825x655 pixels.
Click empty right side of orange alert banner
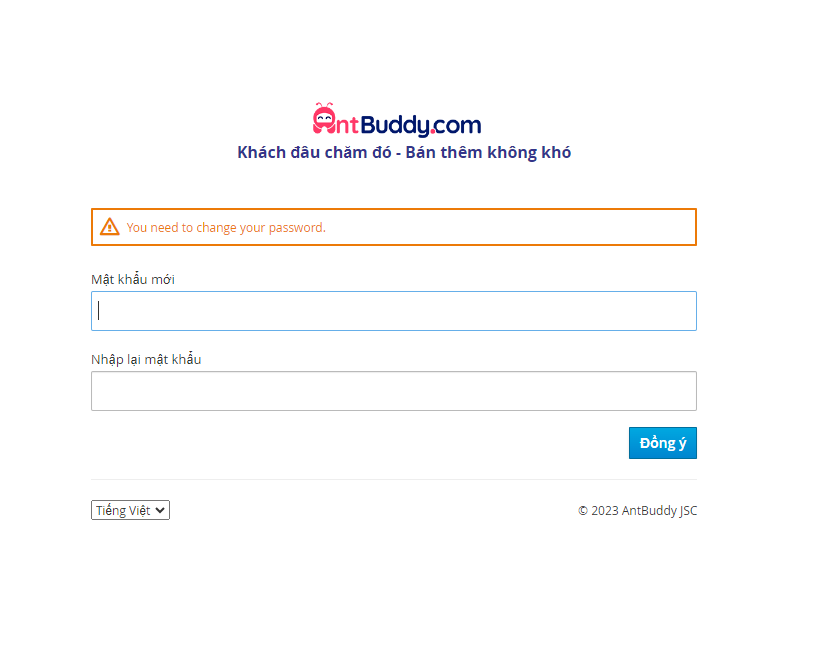click(x=510, y=227)
